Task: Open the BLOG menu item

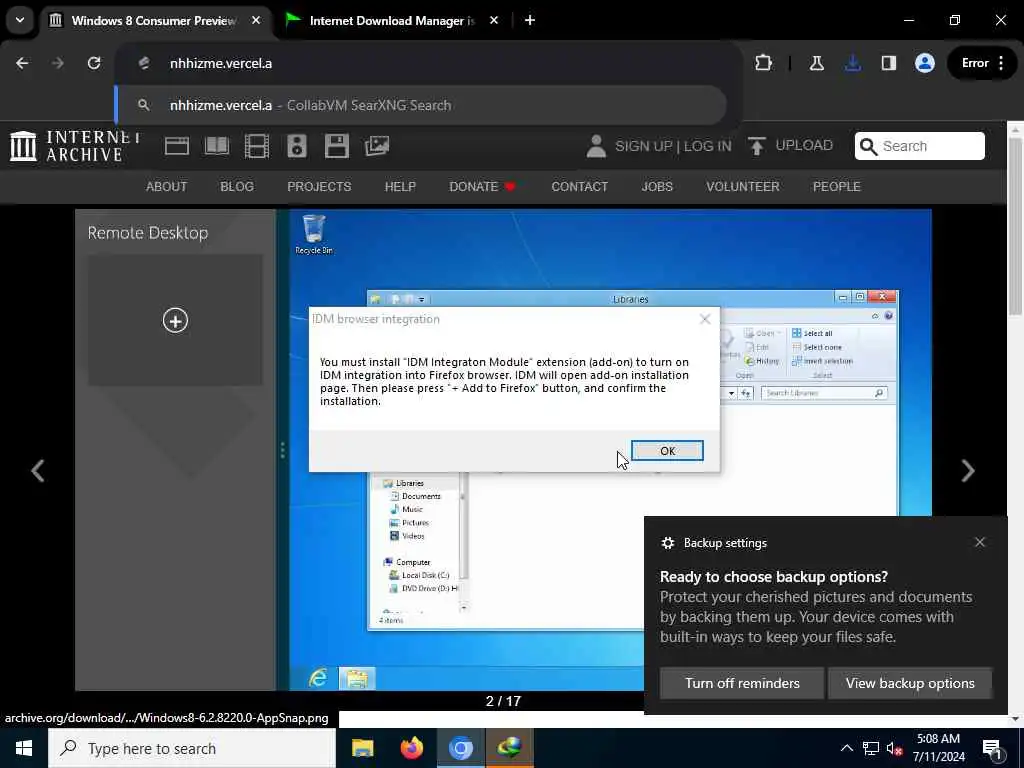Action: pyautogui.click(x=237, y=187)
